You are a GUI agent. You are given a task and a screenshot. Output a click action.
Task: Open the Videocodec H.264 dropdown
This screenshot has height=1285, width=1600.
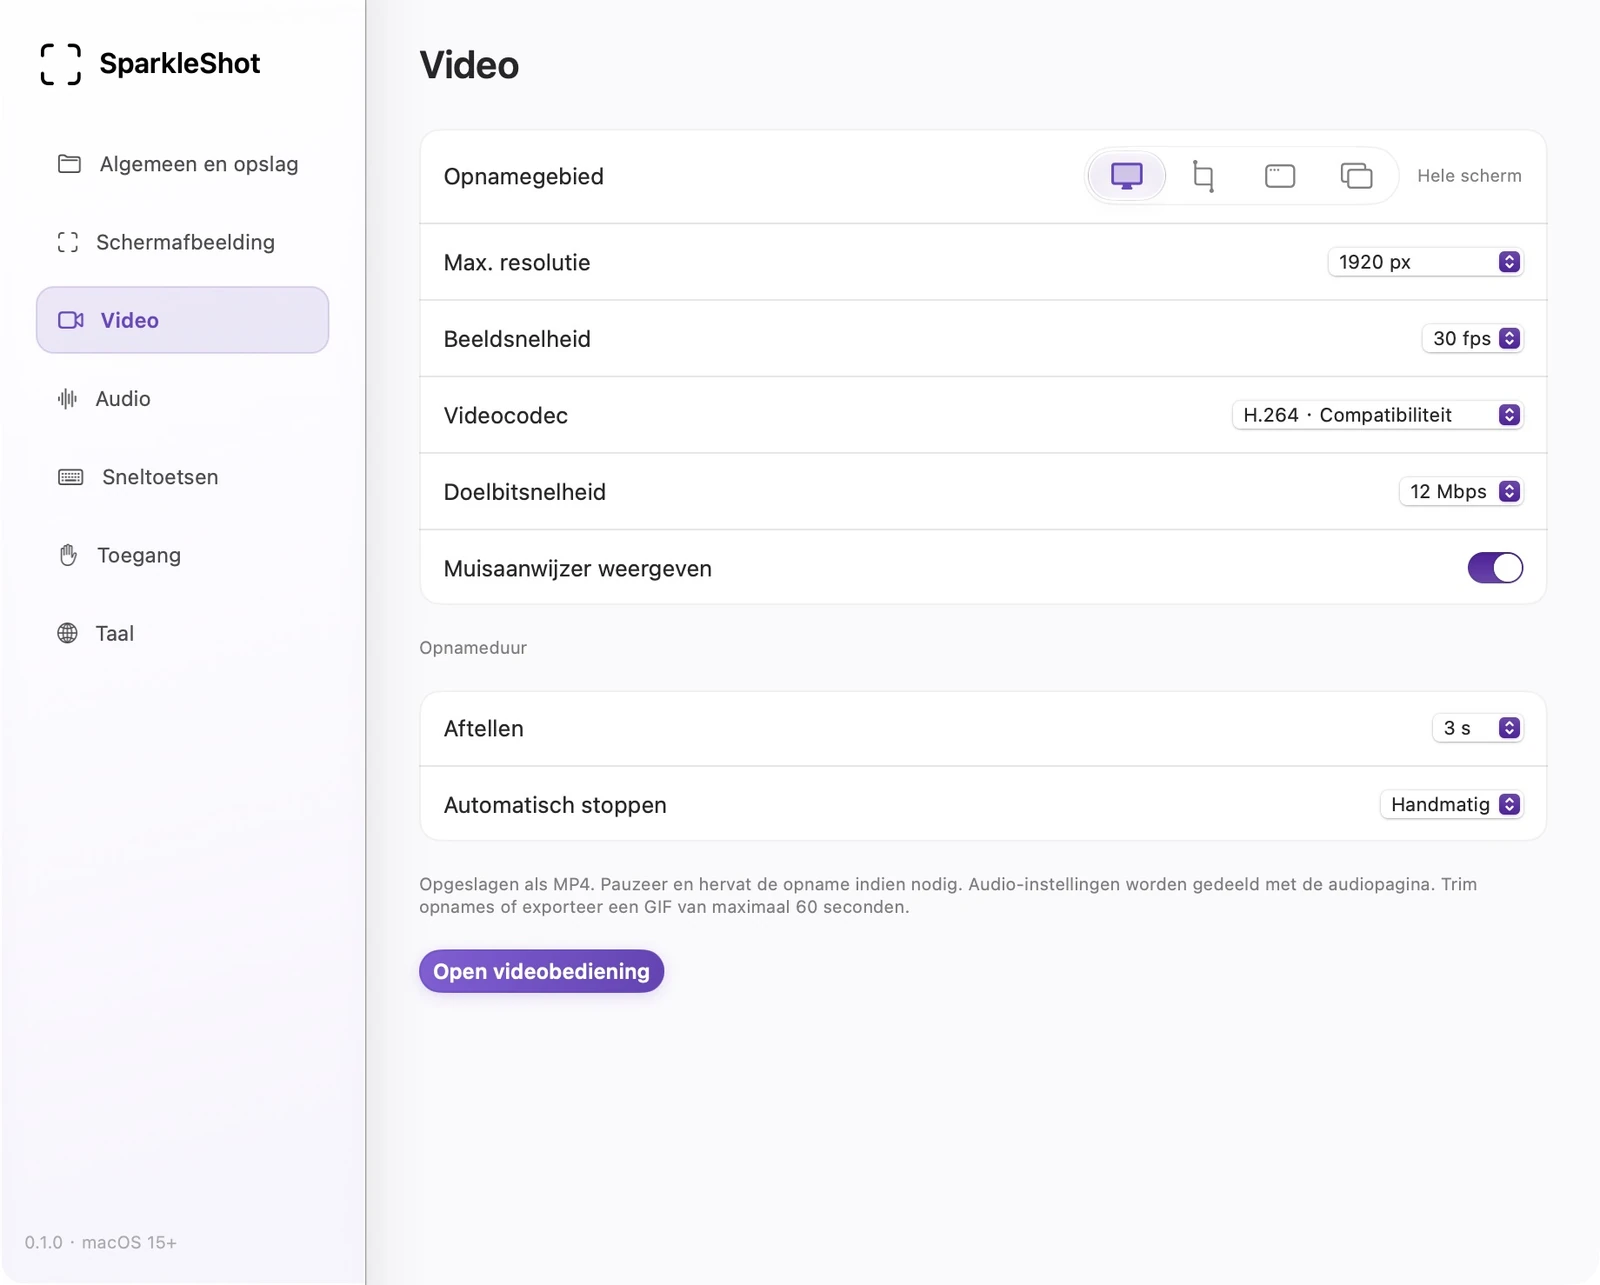click(x=1377, y=415)
